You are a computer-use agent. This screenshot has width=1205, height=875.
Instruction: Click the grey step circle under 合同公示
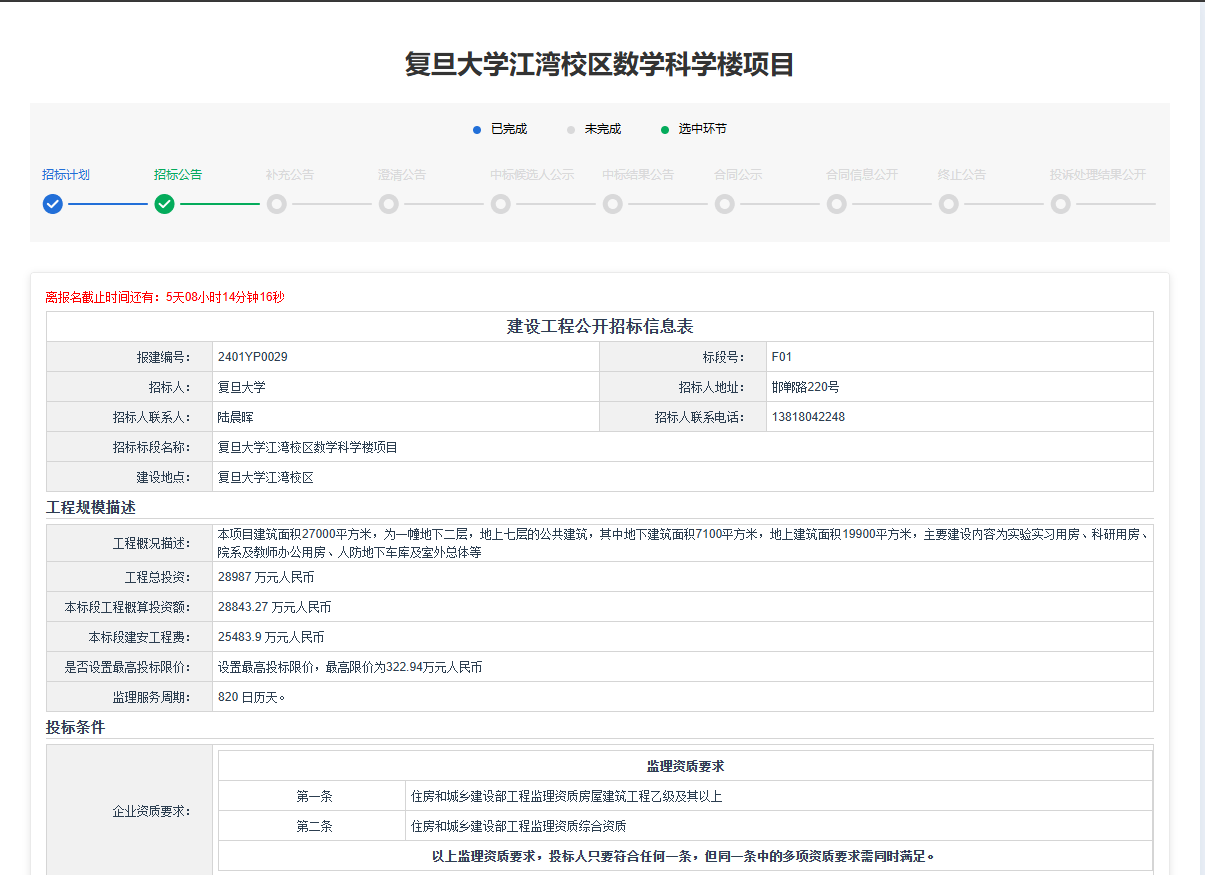(x=725, y=204)
